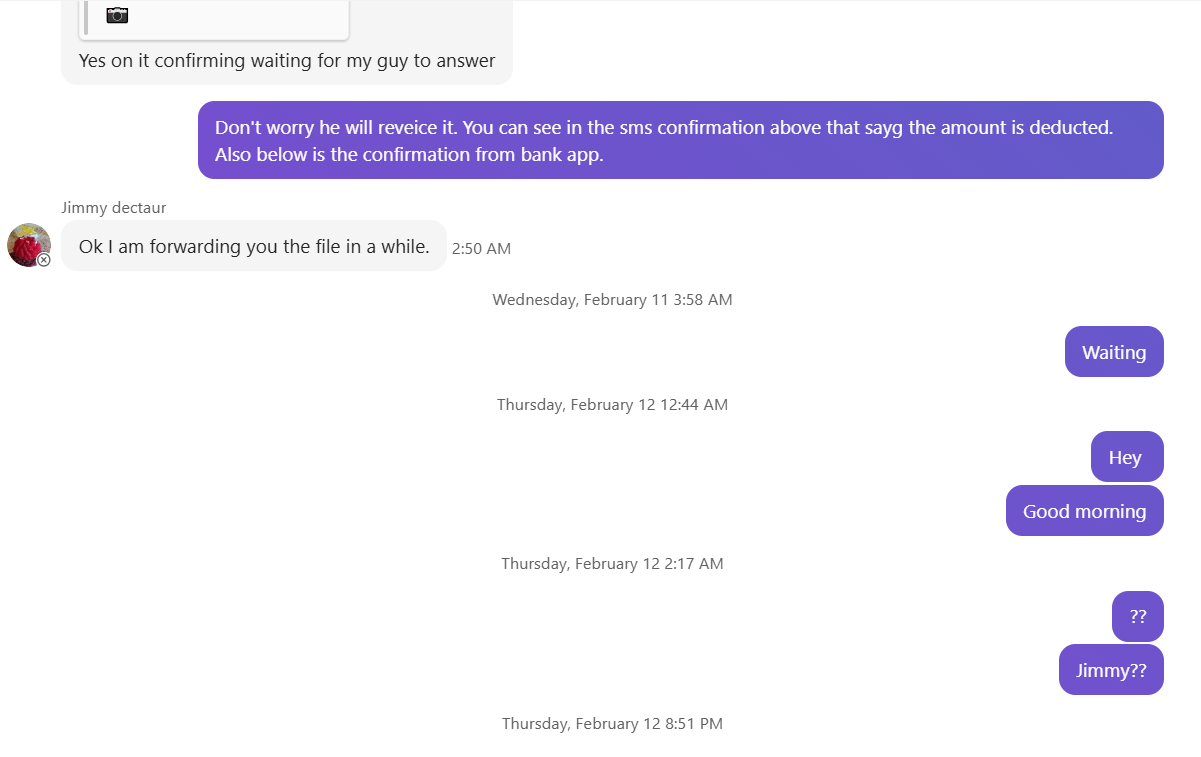Click the "Jimmy dectaur" sender name
The width and height of the screenshot is (1201, 757).
[114, 208]
